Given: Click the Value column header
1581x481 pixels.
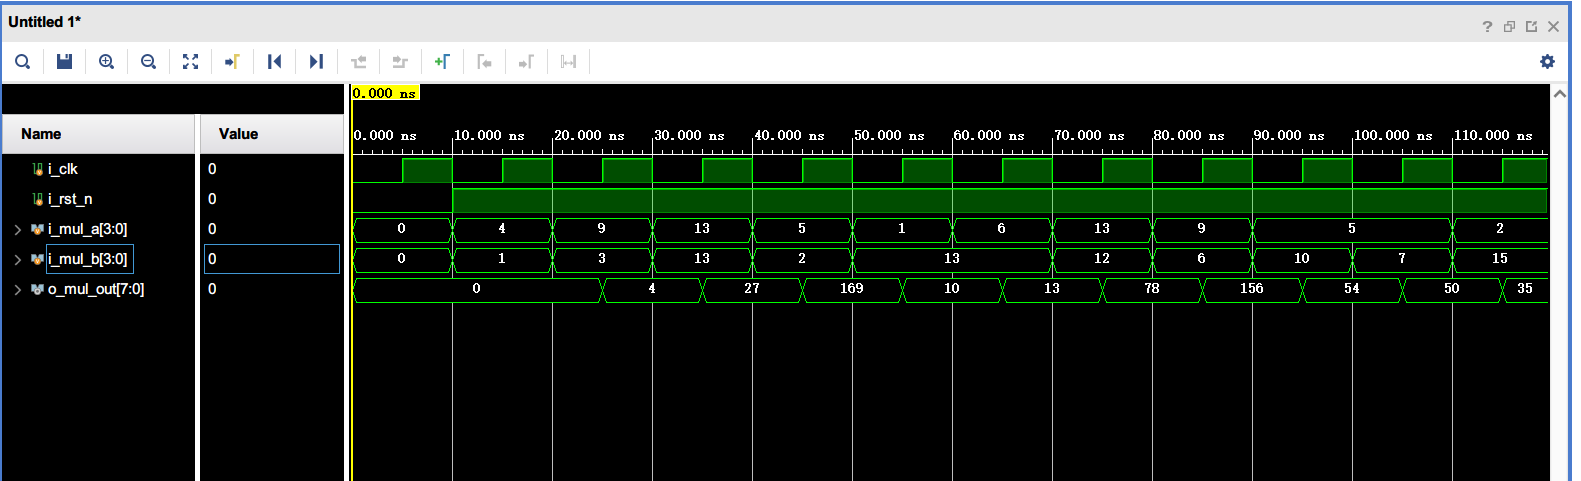Looking at the screenshot, I should 272,134.
